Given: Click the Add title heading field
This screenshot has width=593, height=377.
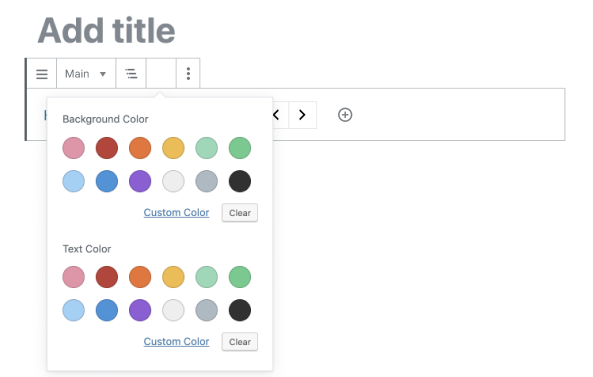Looking at the screenshot, I should tap(106, 31).
